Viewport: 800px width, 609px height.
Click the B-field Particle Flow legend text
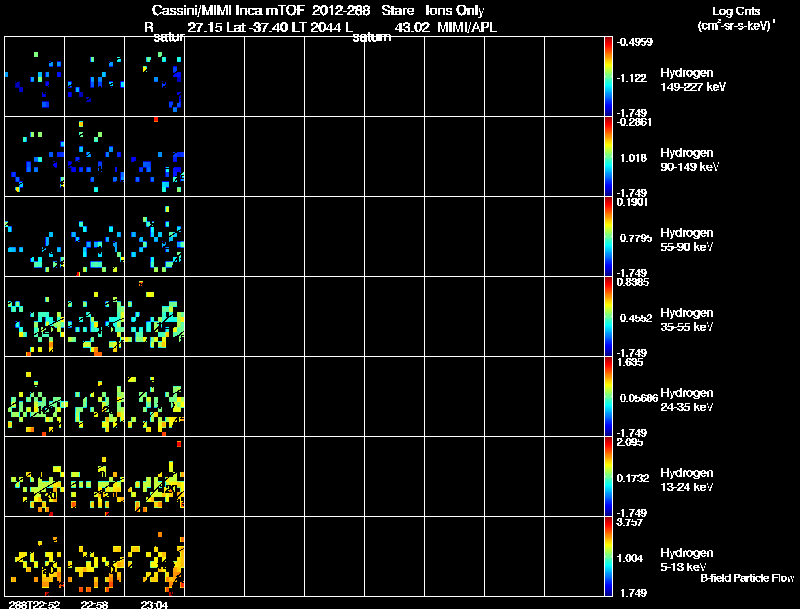click(747, 578)
